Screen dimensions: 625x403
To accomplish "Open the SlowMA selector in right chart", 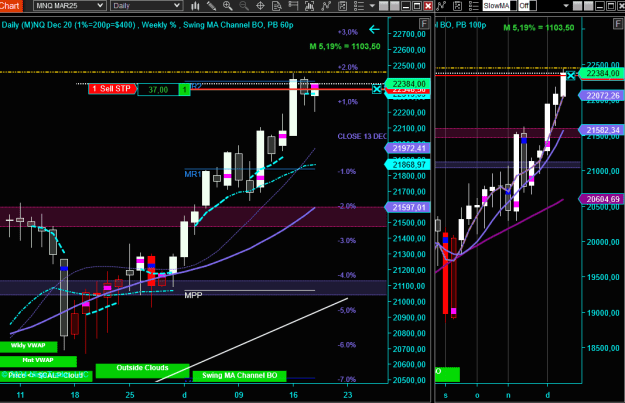I will click(x=499, y=6).
